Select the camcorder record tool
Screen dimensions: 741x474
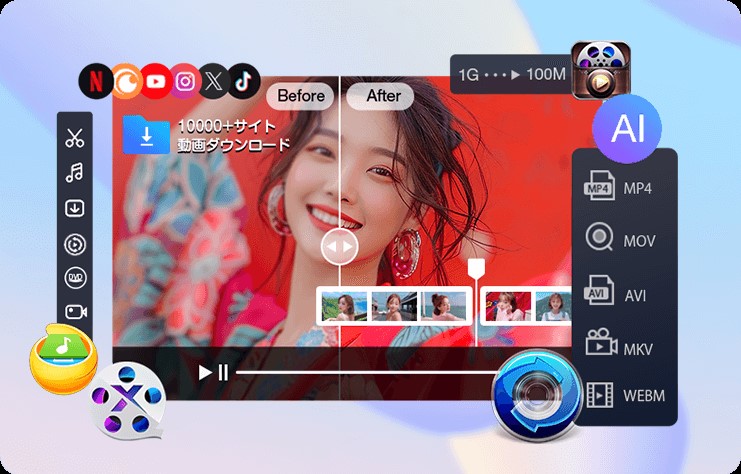76,312
